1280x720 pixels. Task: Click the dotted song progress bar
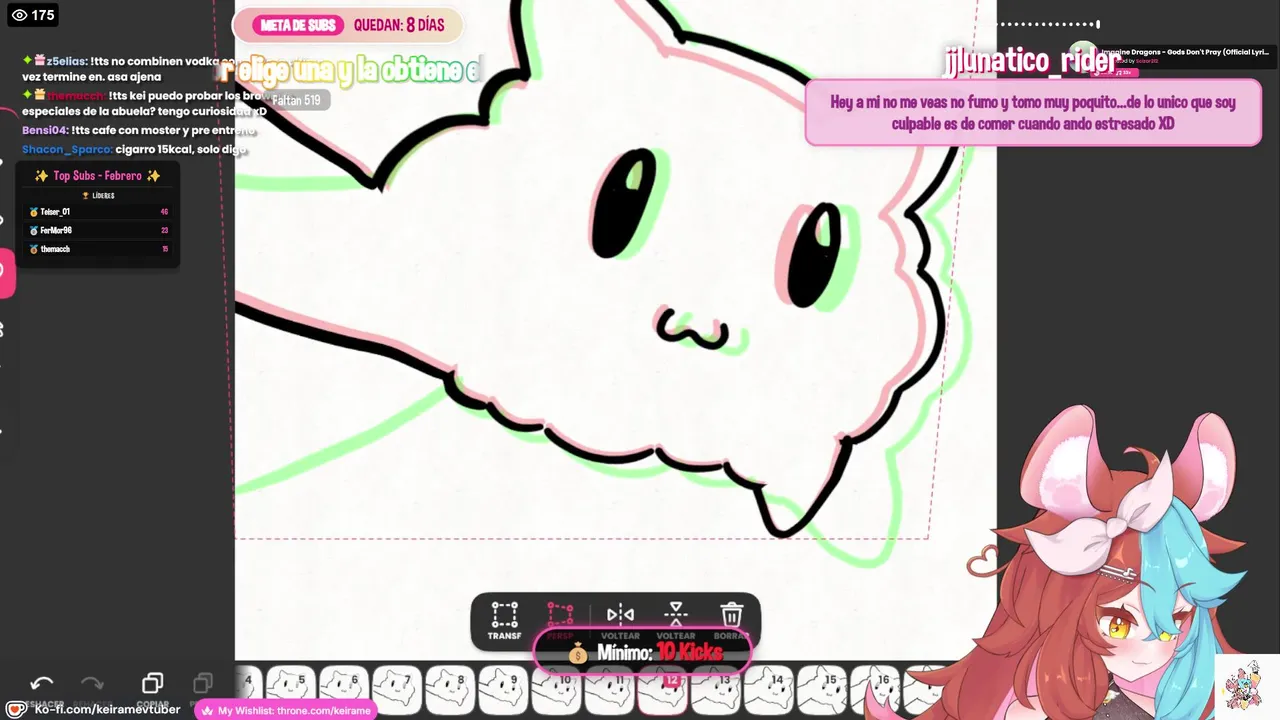(1048, 24)
